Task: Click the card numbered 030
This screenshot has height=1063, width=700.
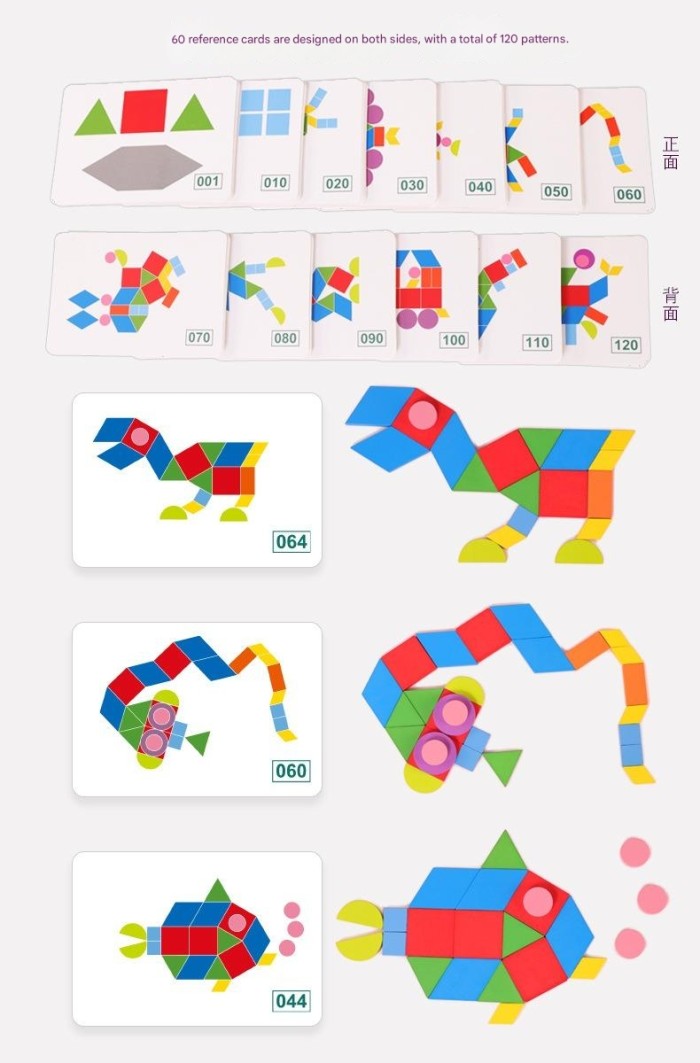Action: coord(402,143)
